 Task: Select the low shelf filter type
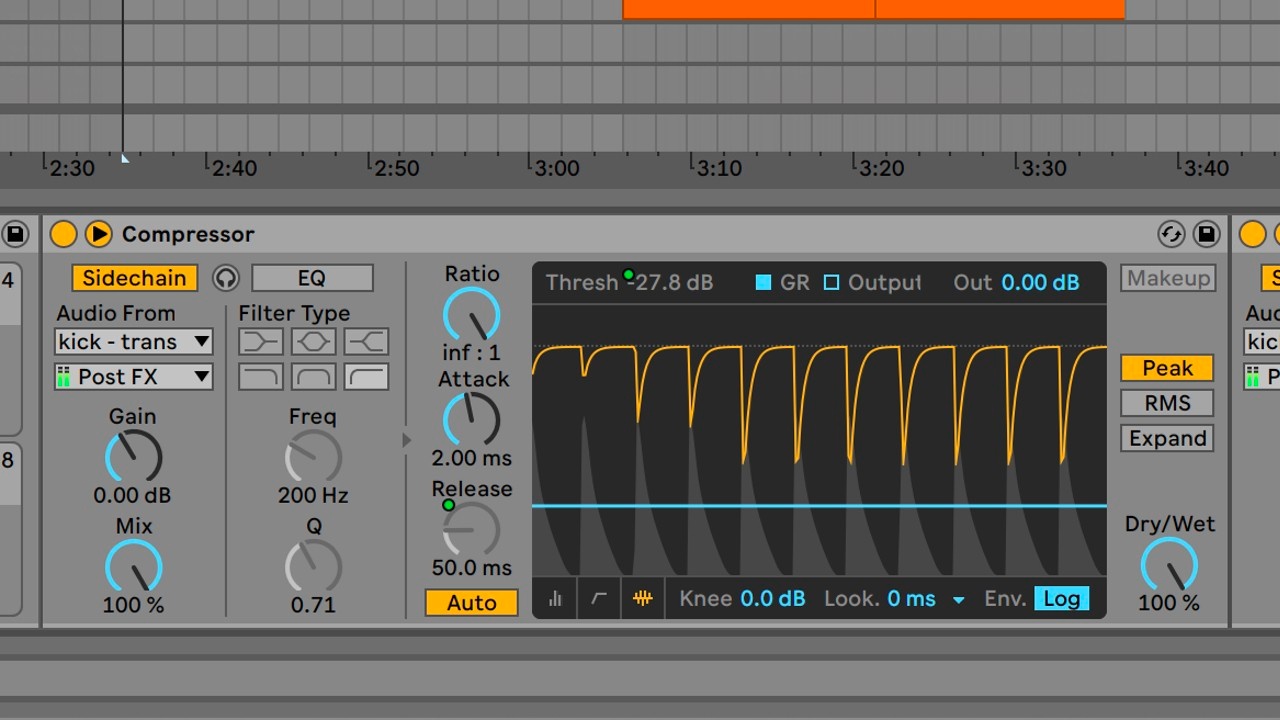pos(260,342)
